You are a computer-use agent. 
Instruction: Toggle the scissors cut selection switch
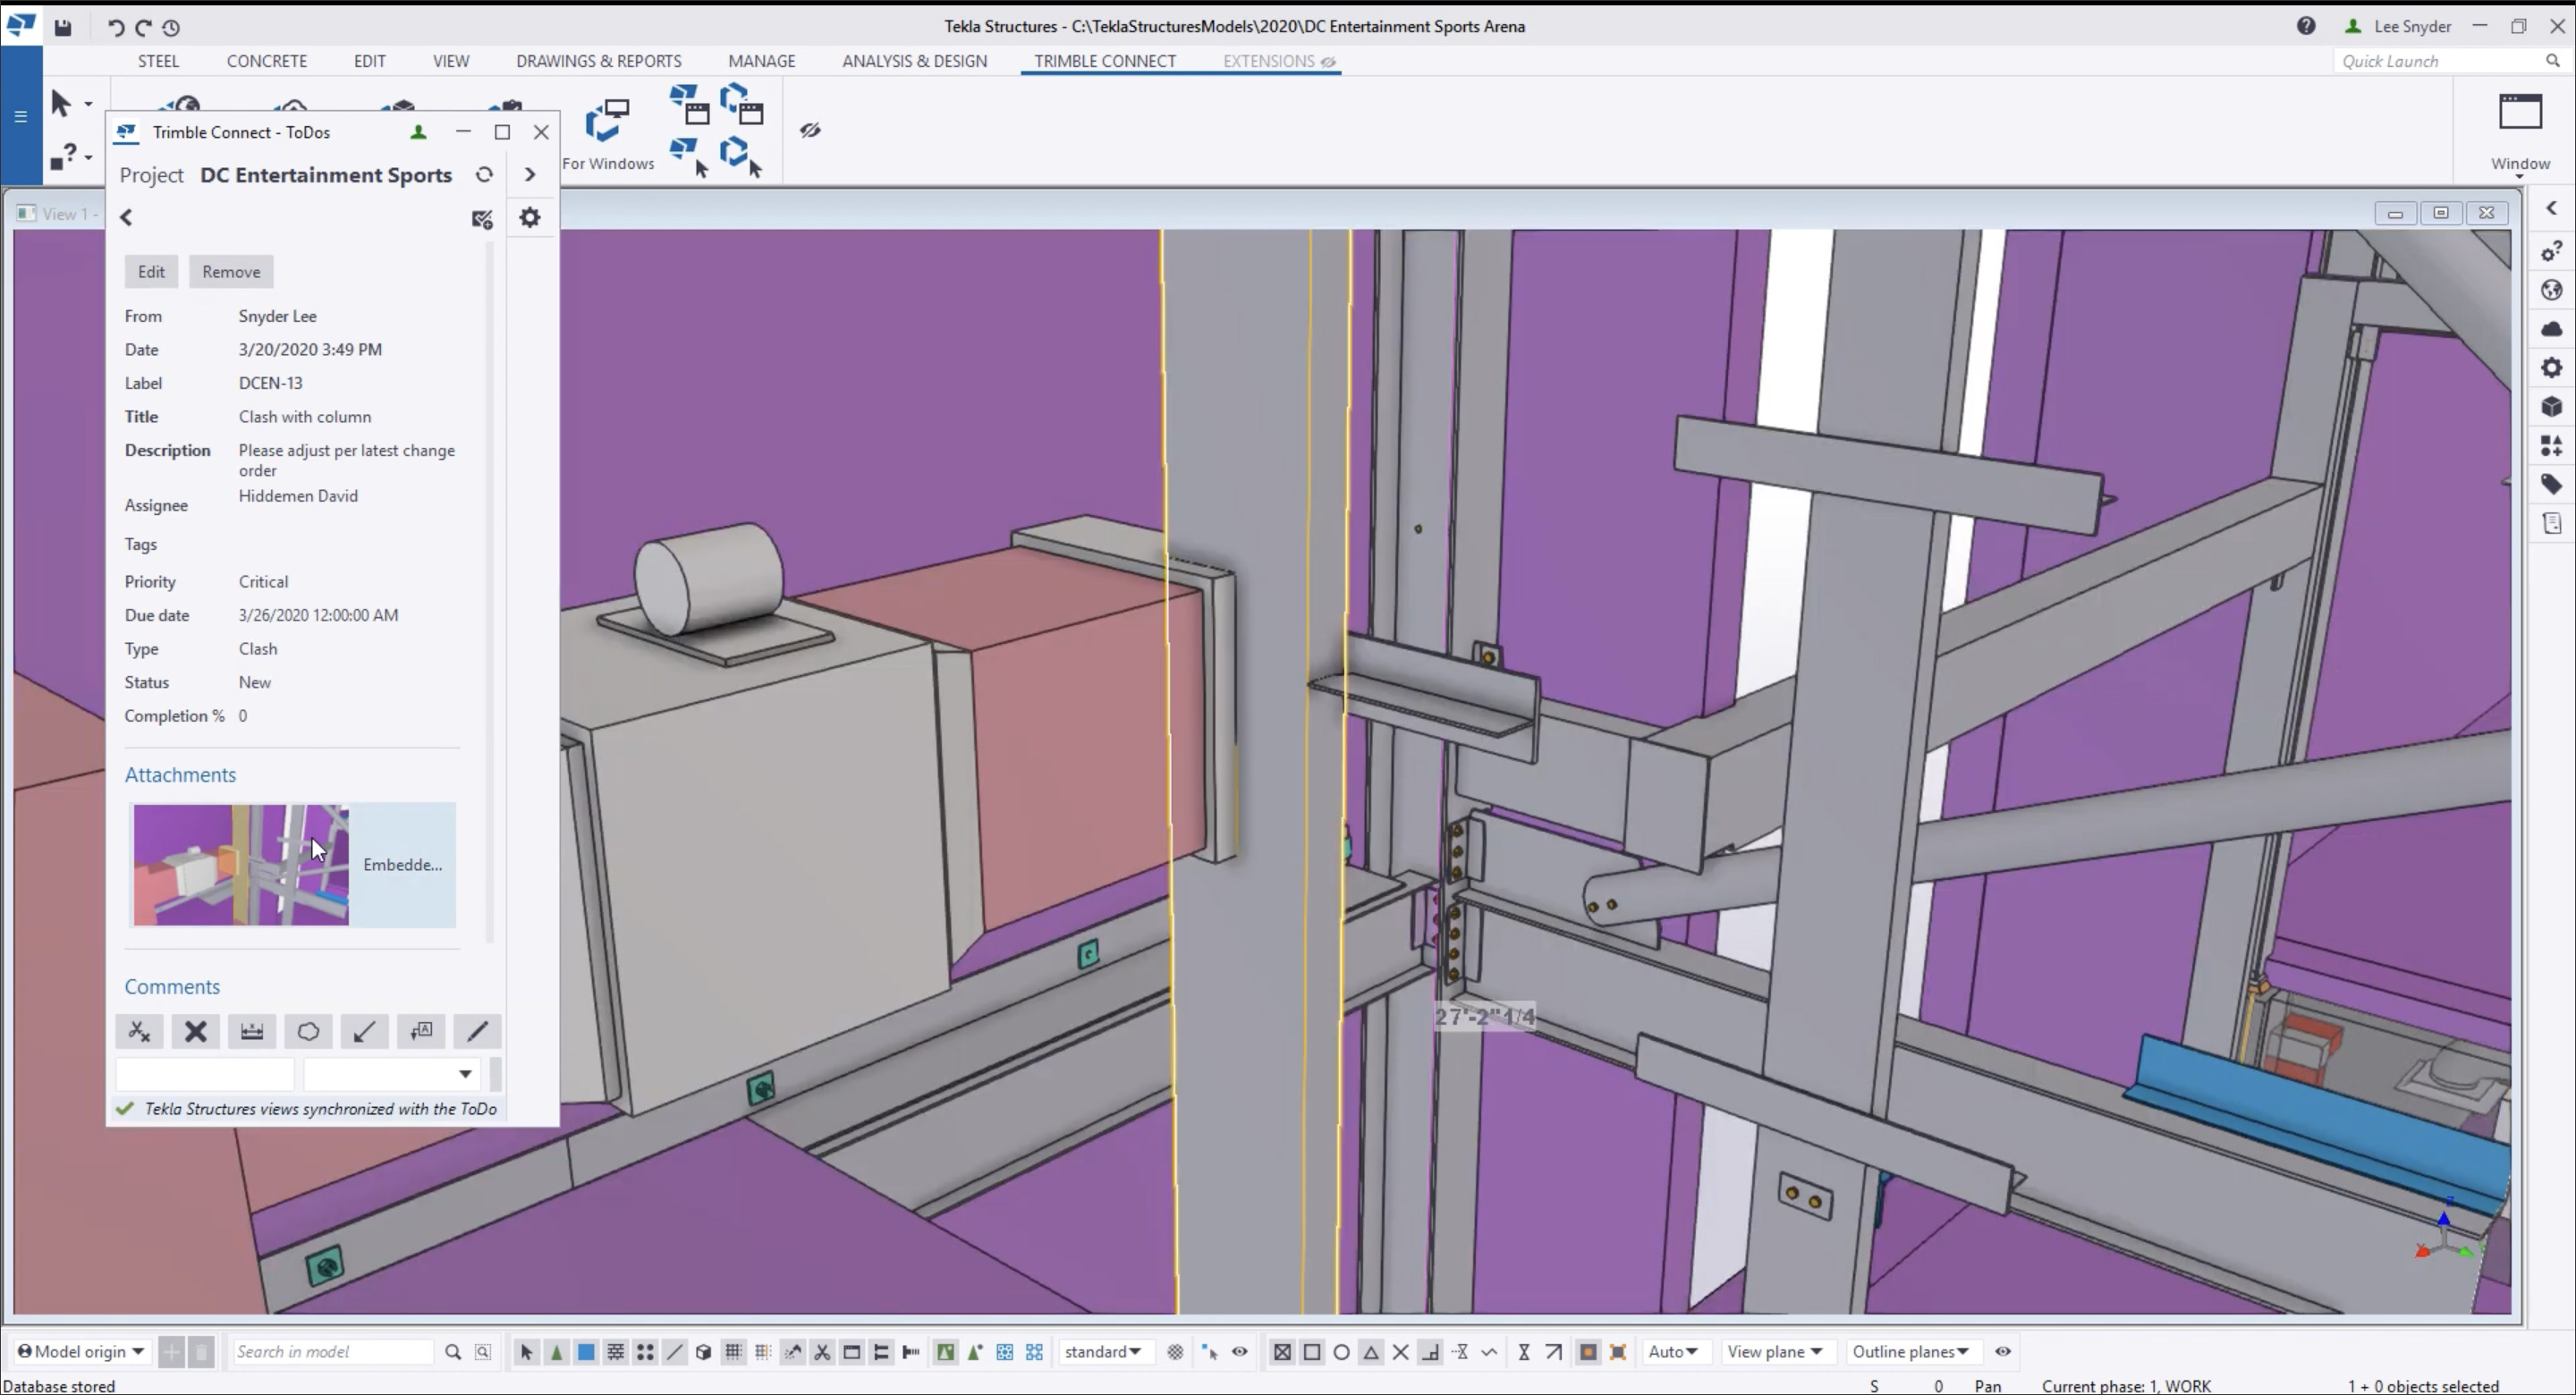[822, 1352]
